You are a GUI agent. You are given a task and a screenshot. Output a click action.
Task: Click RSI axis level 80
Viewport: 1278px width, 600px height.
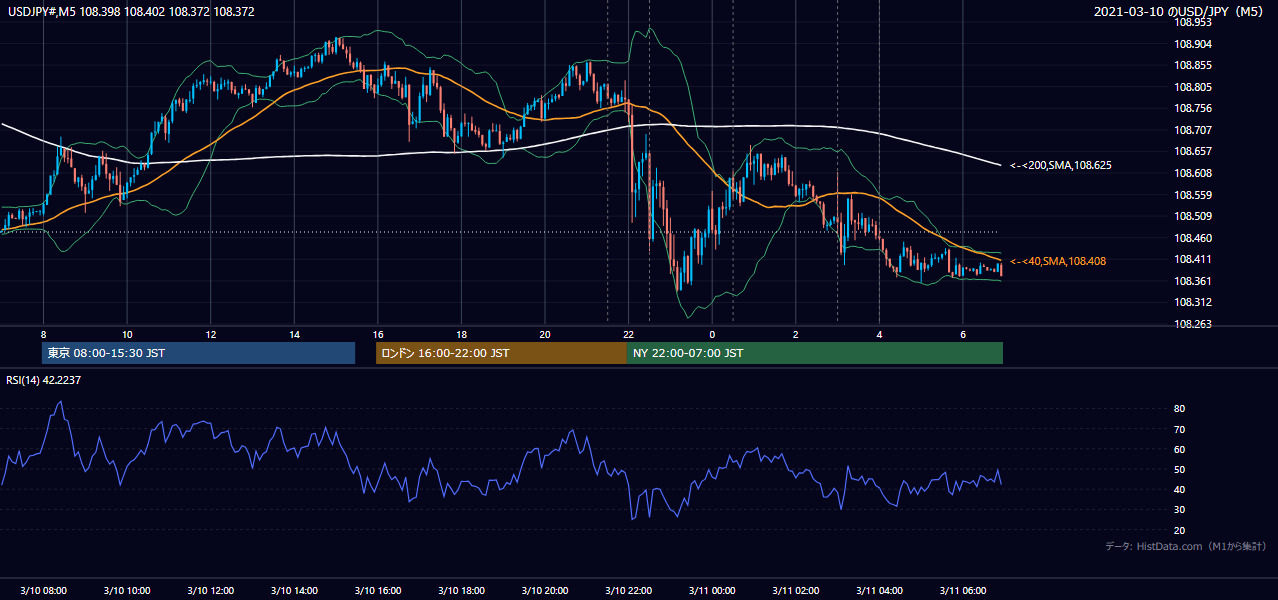(1180, 409)
